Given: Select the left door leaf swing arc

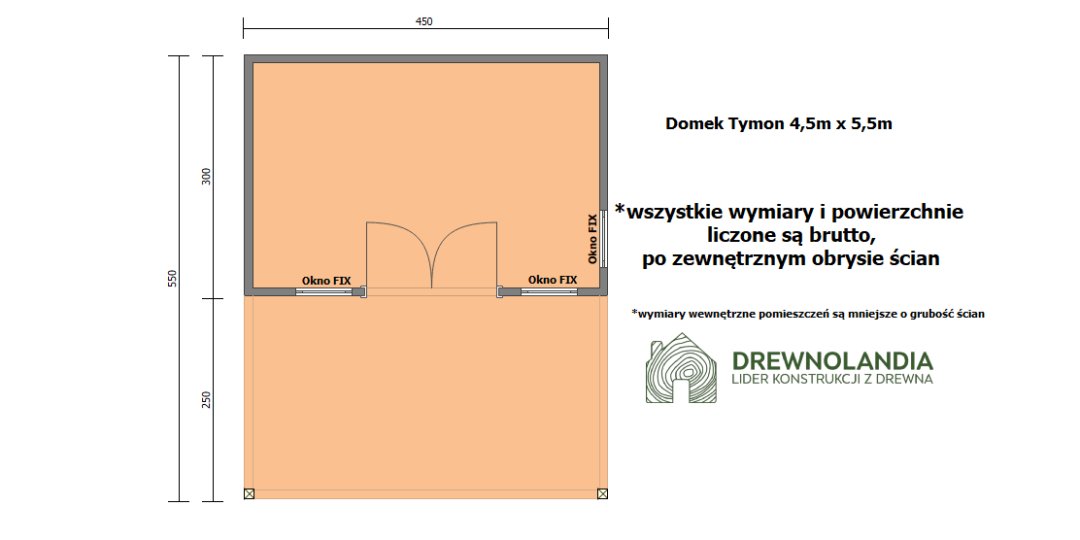Looking at the screenshot, I should point(399,255).
